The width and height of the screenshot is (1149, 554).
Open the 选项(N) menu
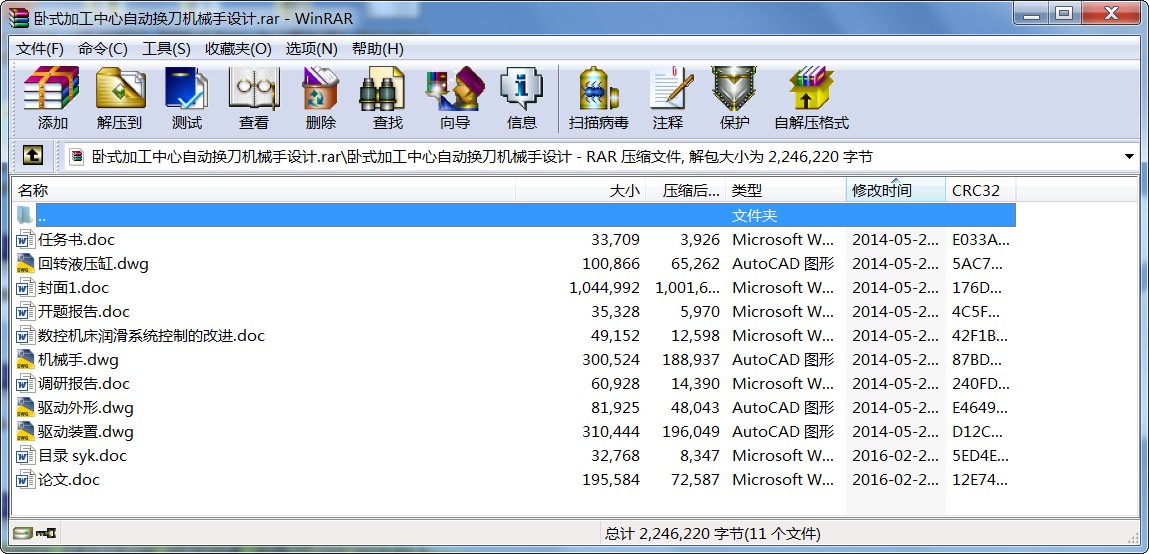311,49
